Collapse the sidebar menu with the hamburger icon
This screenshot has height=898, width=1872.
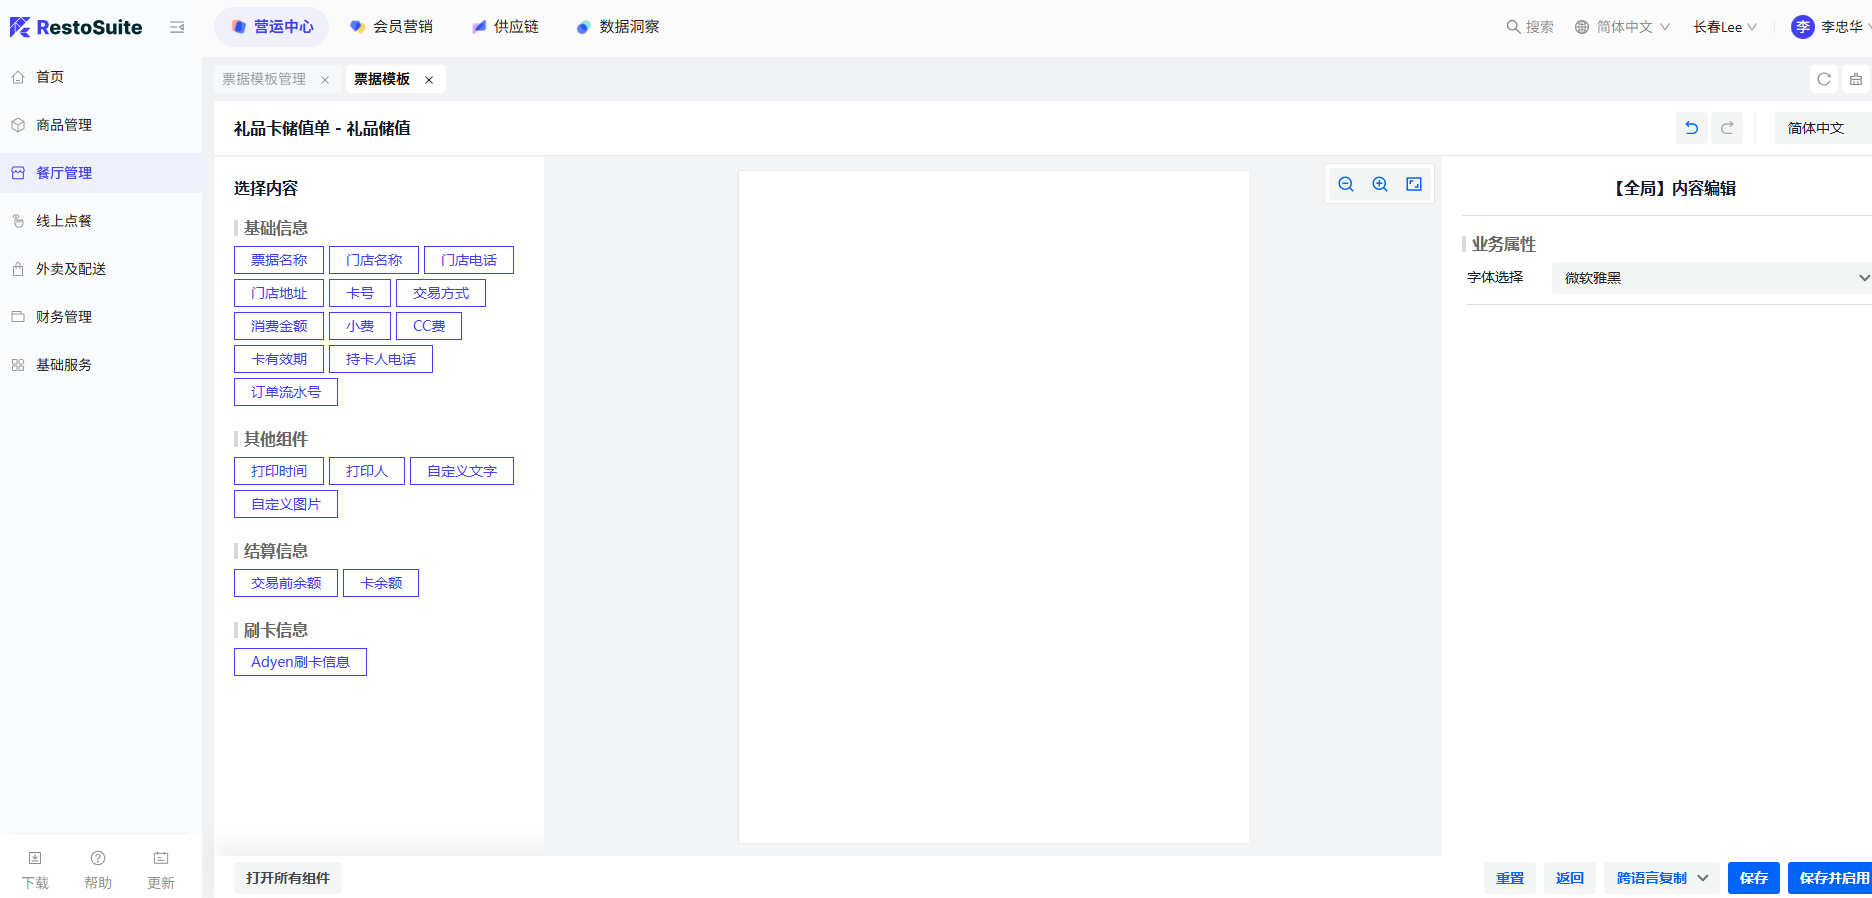tap(177, 27)
